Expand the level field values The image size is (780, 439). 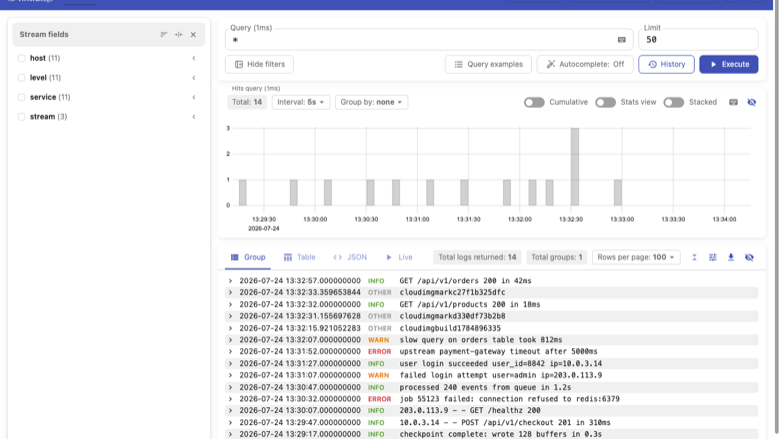pyautogui.click(x=194, y=78)
